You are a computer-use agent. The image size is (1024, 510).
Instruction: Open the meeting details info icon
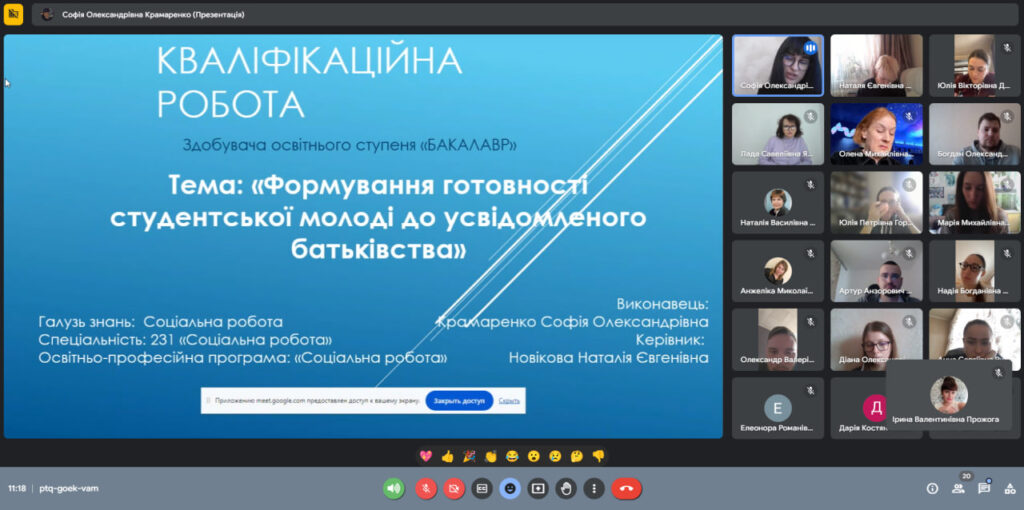tap(932, 488)
